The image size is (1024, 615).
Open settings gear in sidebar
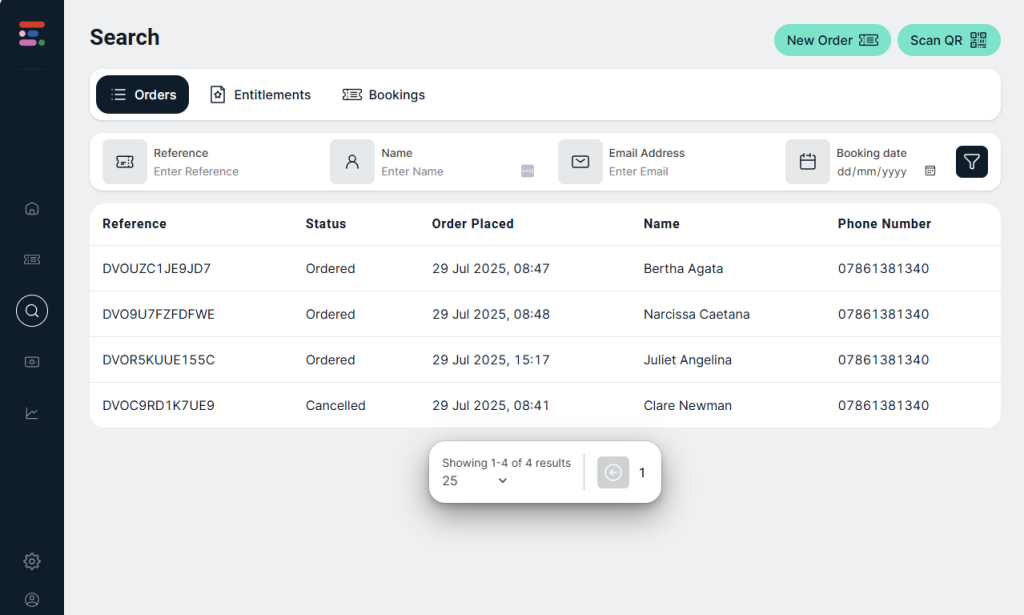32,561
